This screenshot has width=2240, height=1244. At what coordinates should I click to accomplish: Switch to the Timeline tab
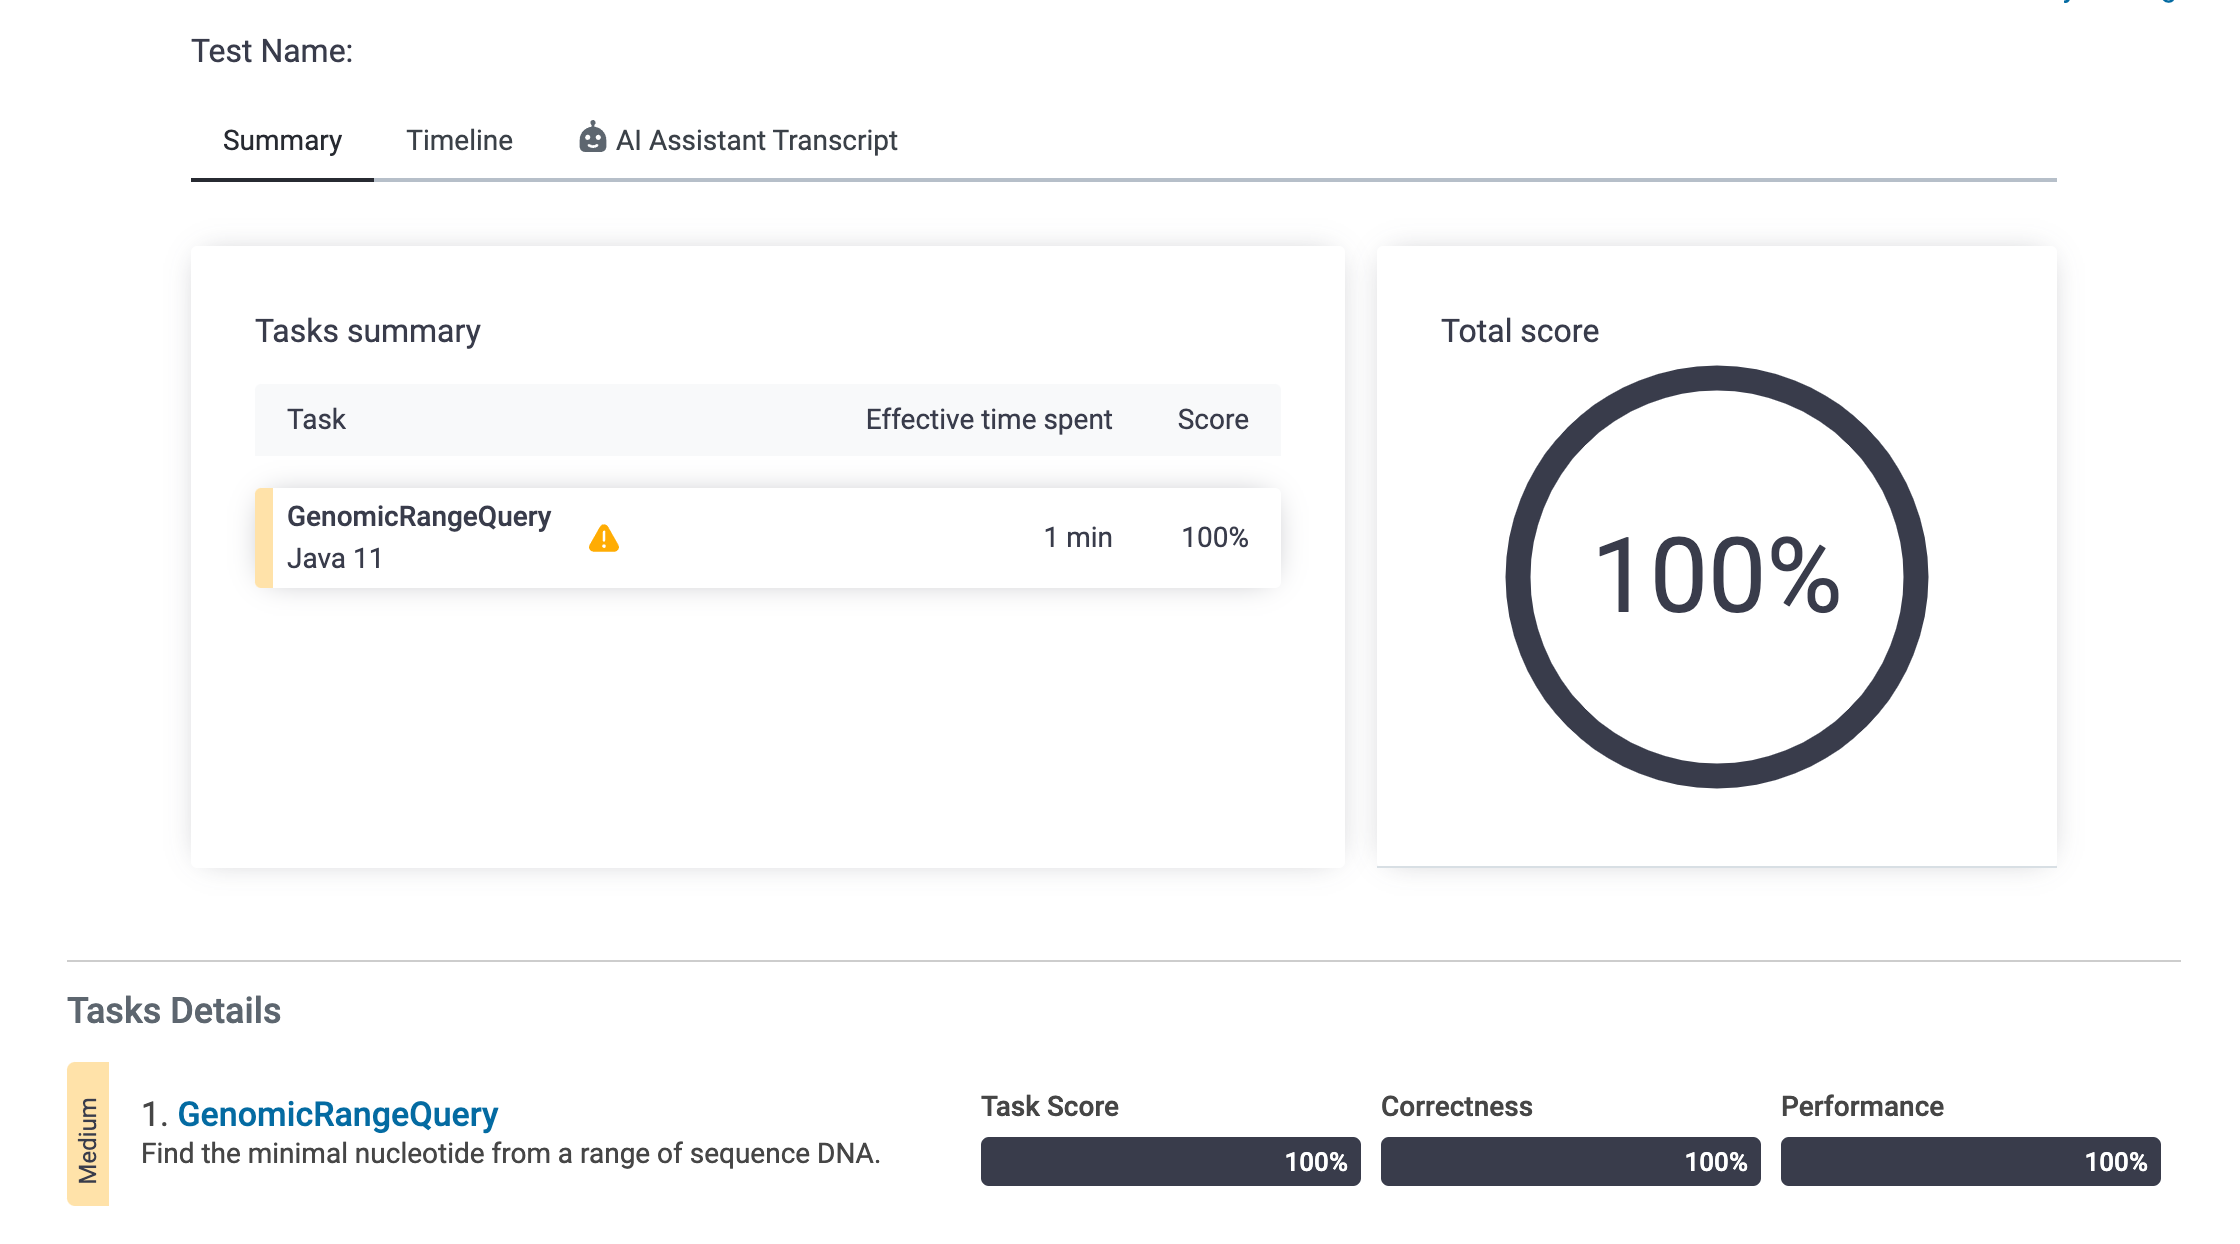pos(459,140)
